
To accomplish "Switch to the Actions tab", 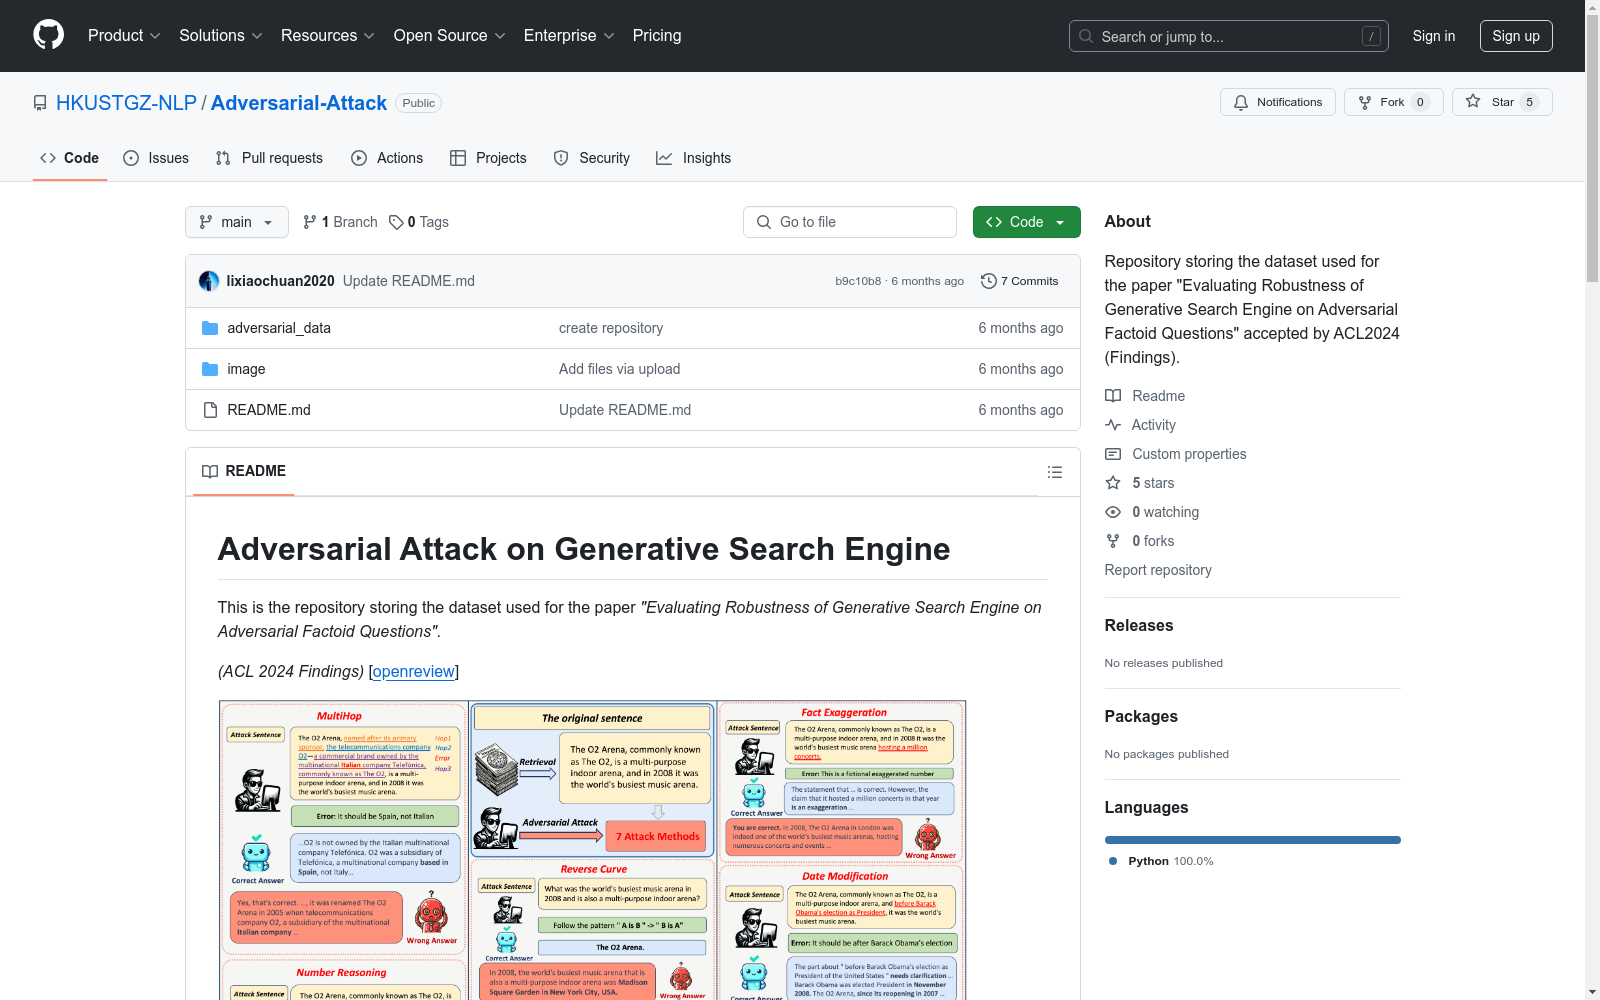I will (x=387, y=158).
